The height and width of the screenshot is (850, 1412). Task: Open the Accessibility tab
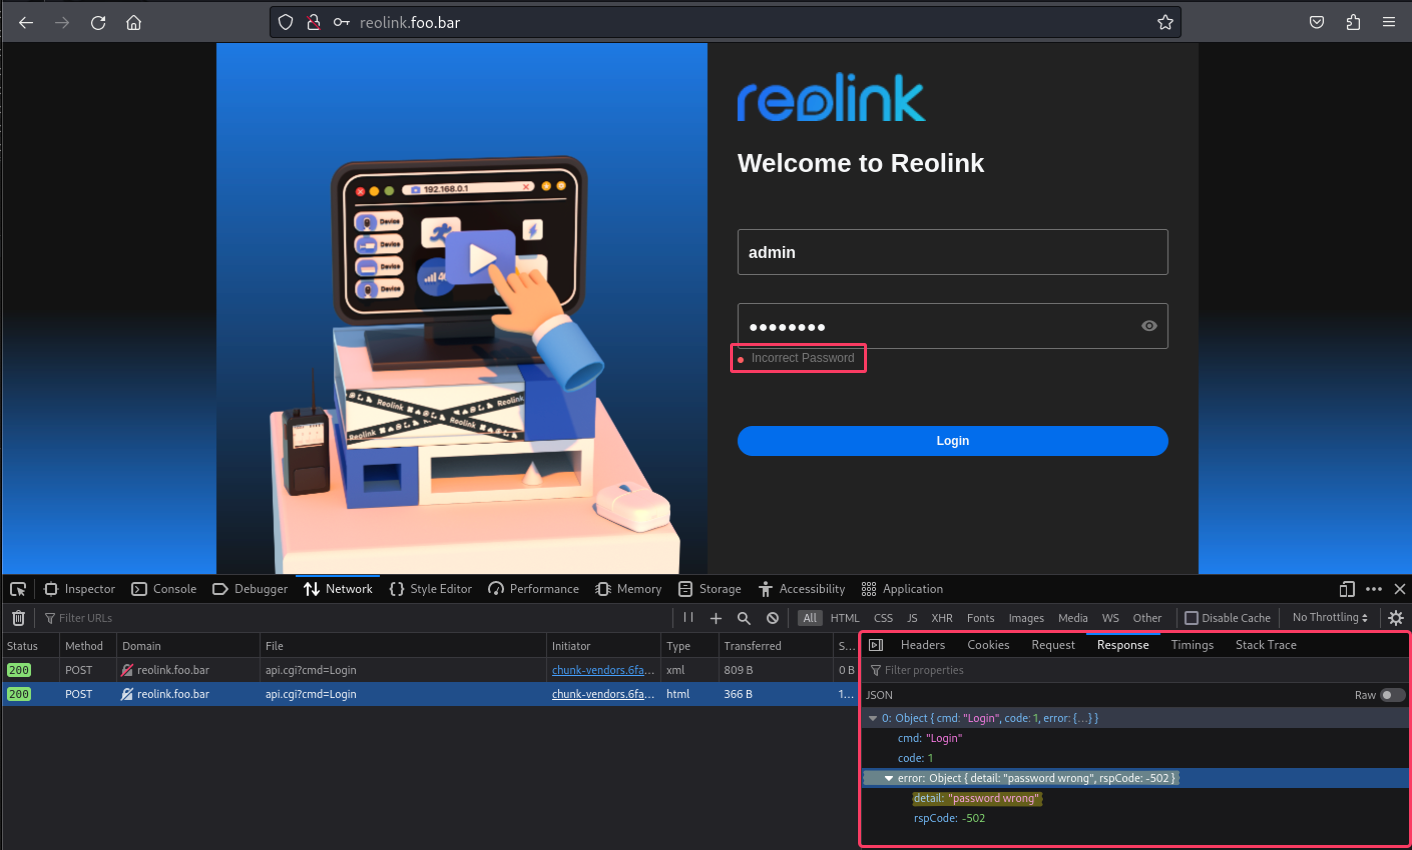pyautogui.click(x=802, y=589)
